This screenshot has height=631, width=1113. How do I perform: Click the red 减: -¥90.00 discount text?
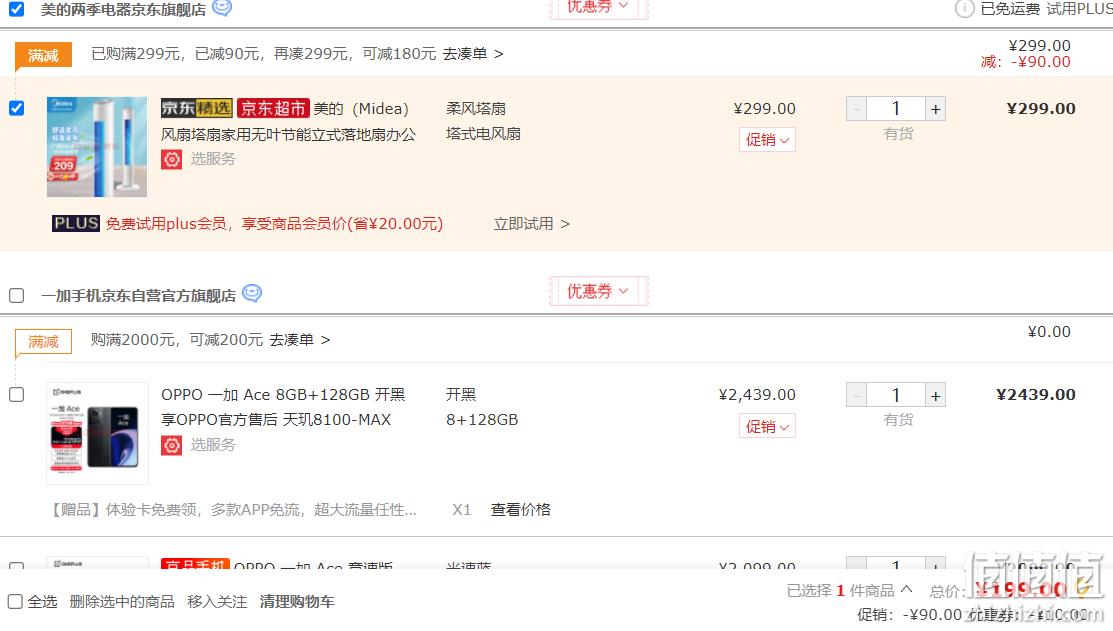click(x=1026, y=62)
